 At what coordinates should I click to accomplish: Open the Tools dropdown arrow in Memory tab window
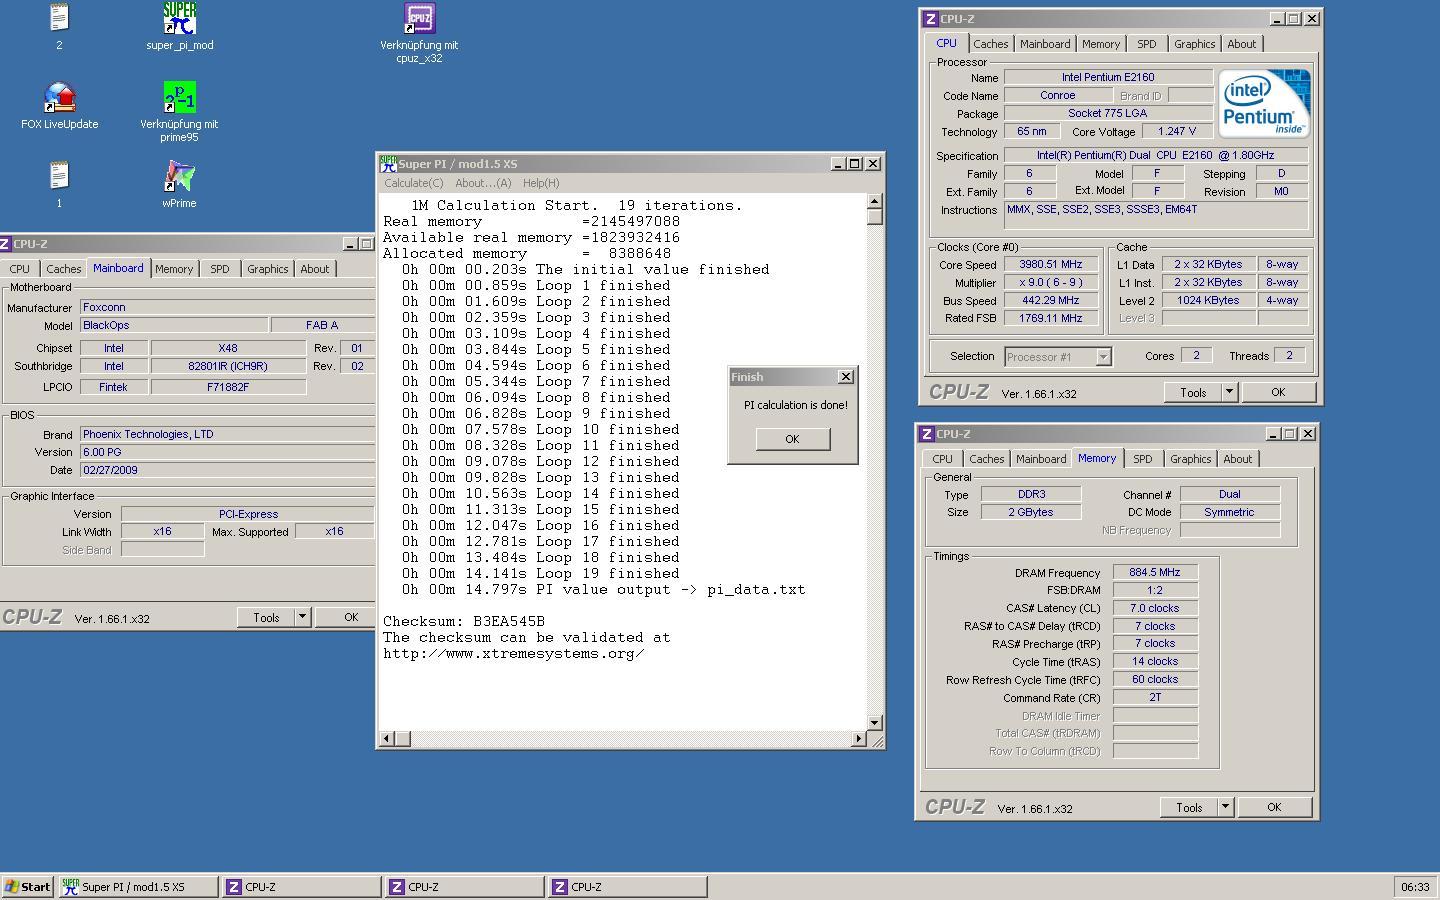pyautogui.click(x=1225, y=807)
